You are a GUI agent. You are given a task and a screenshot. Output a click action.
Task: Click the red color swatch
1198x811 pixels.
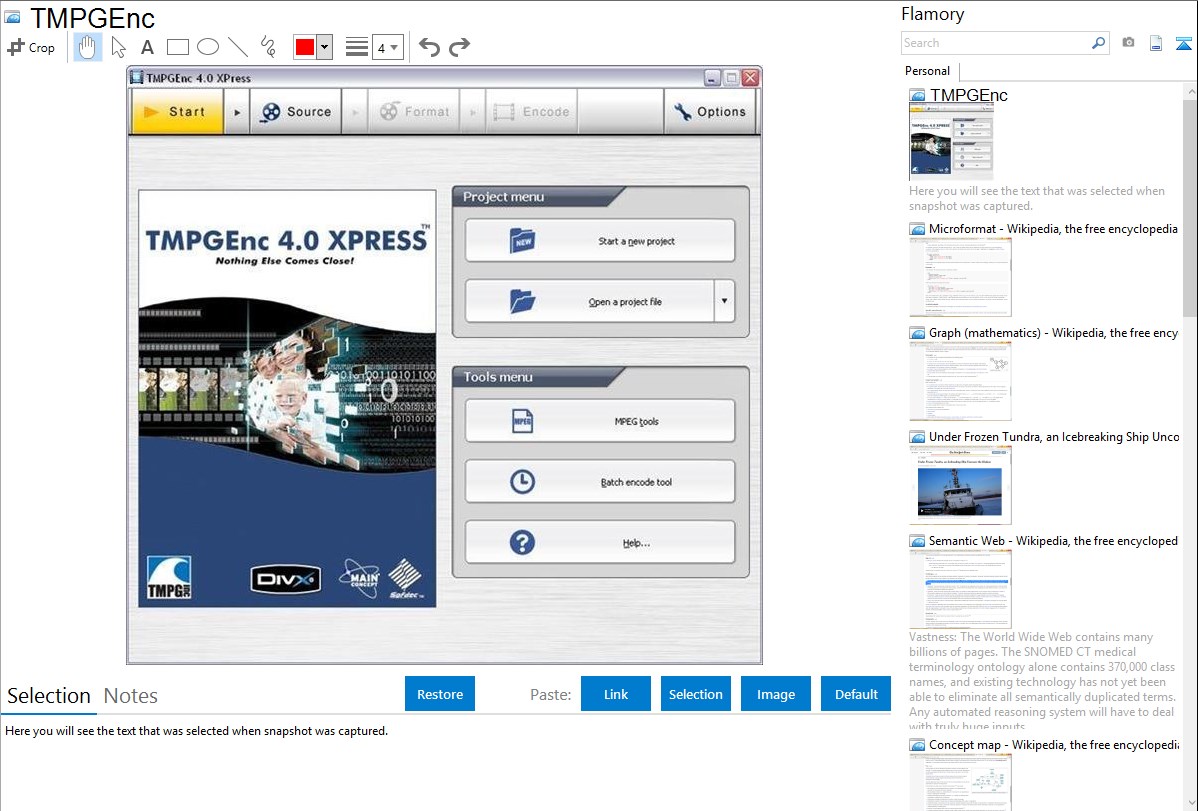pos(305,47)
